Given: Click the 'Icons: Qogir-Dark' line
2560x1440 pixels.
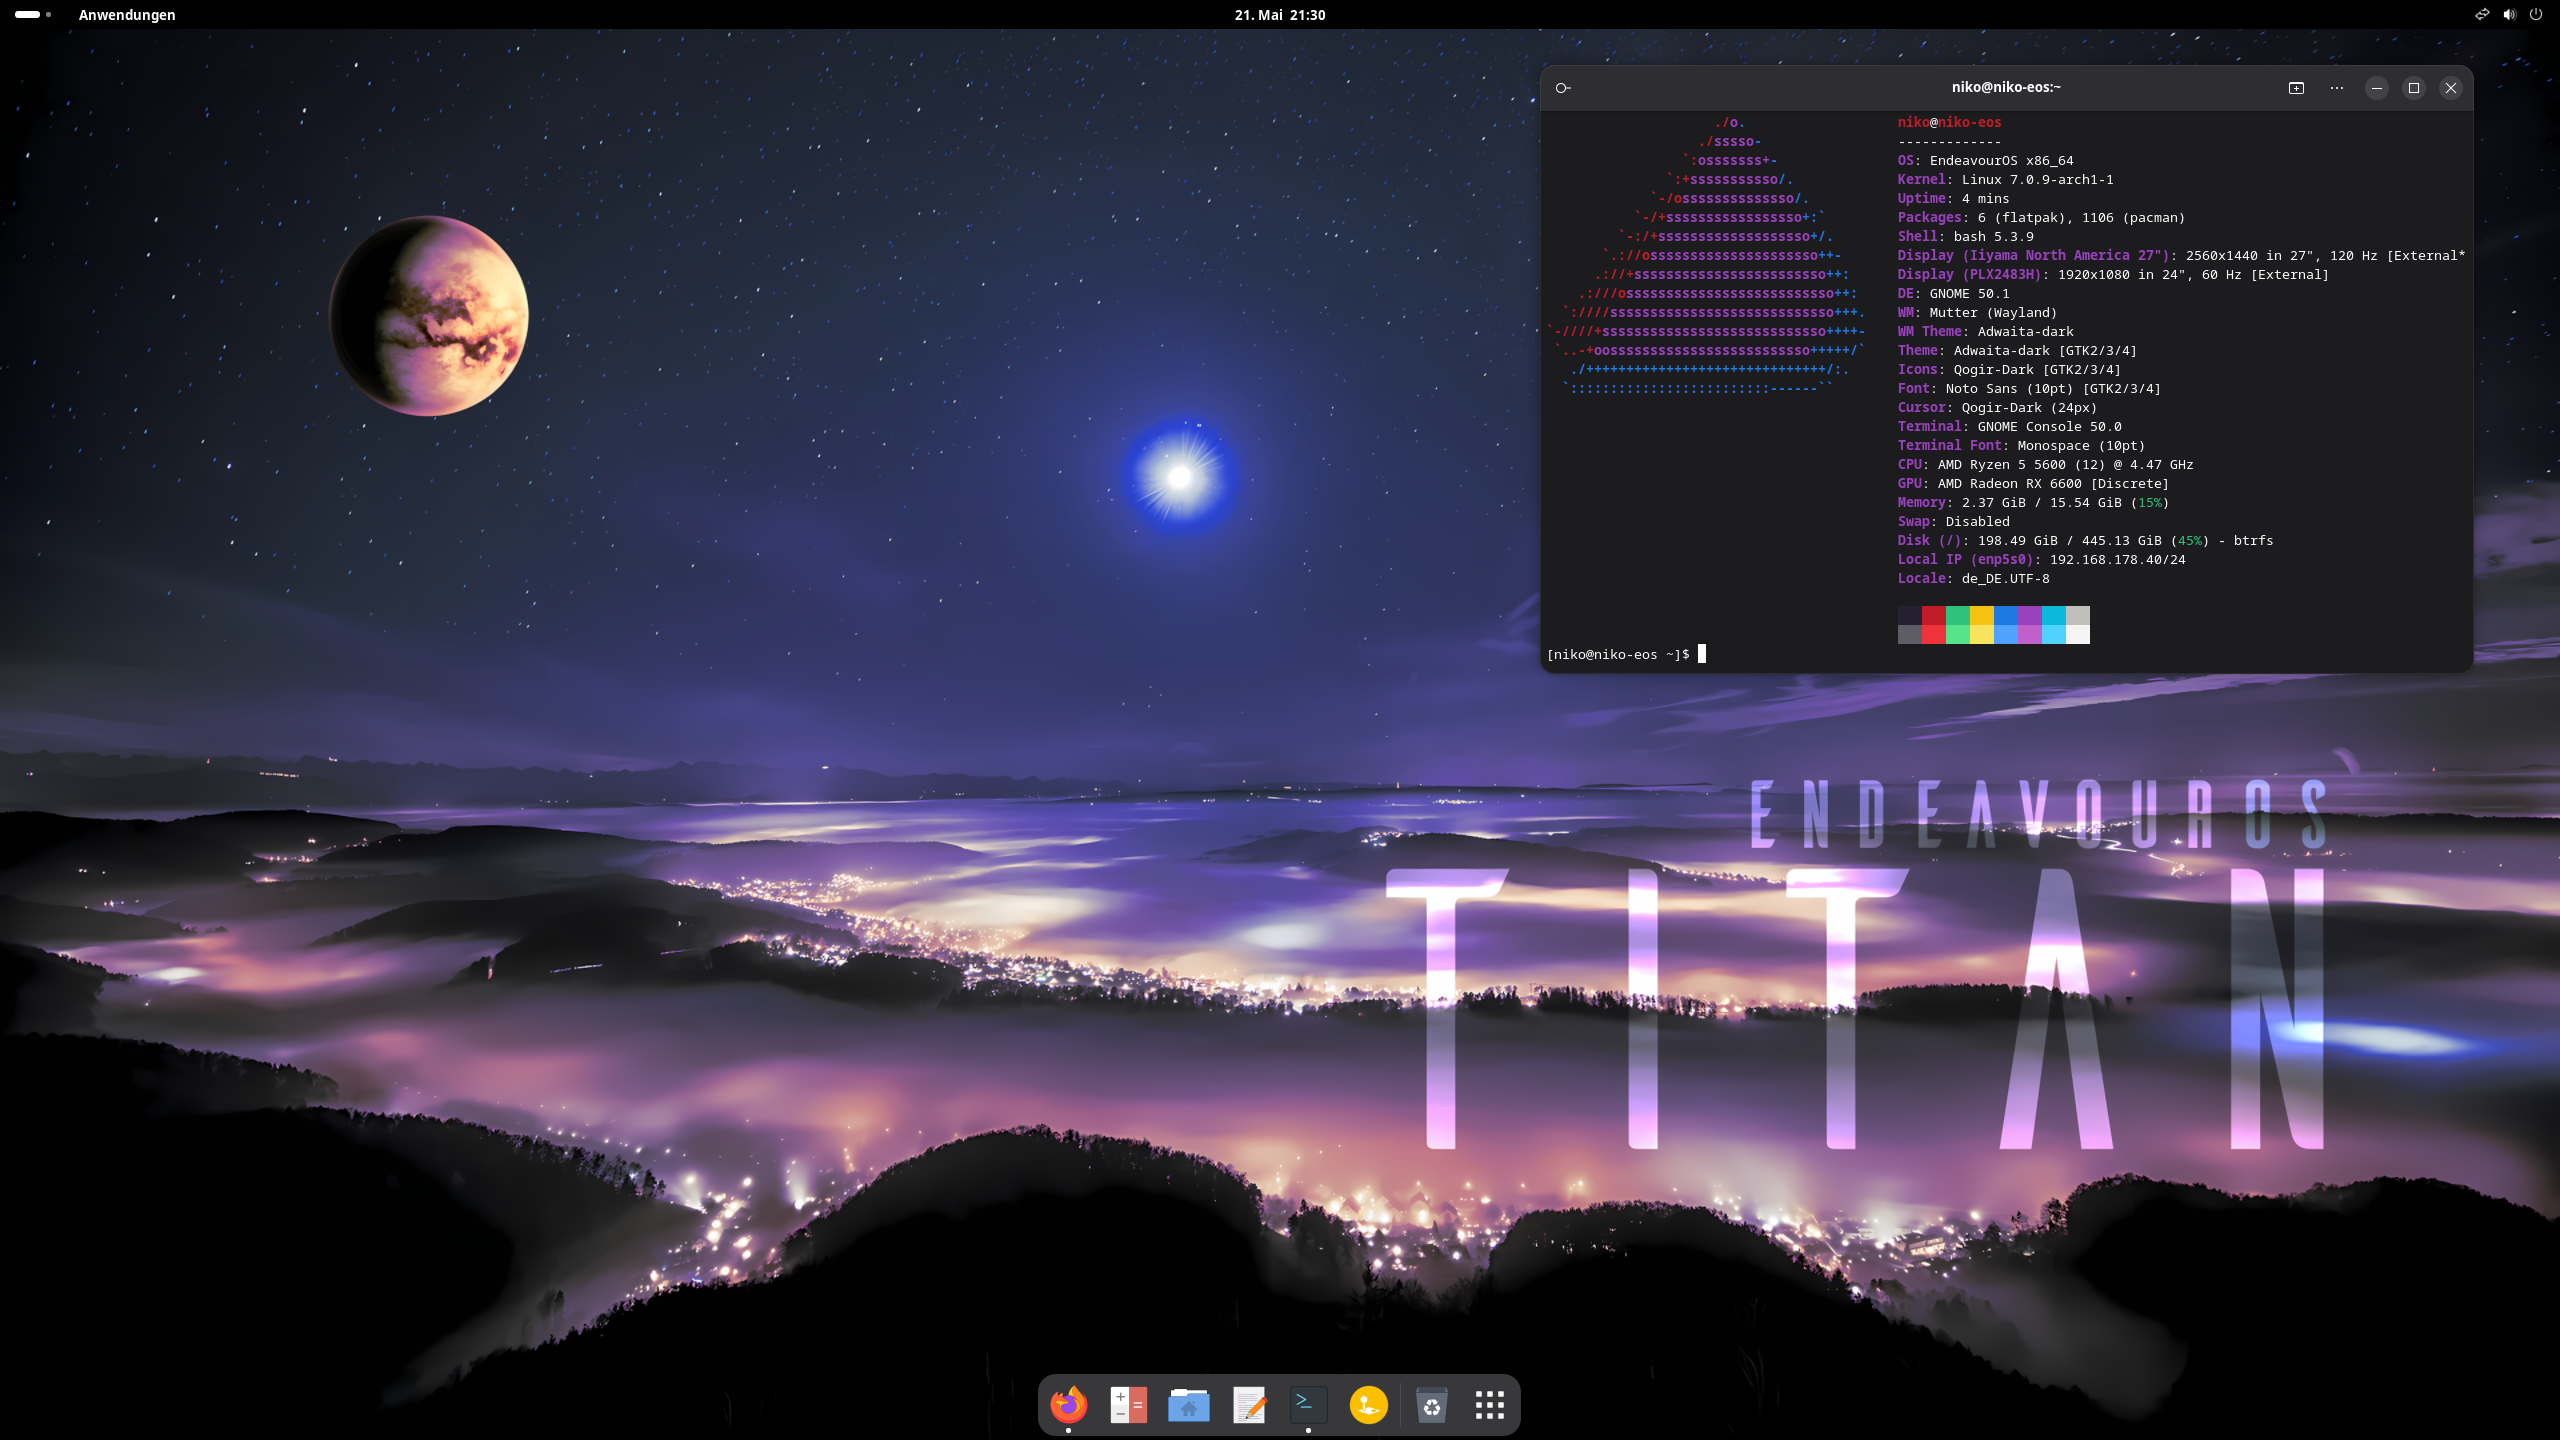Looking at the screenshot, I should pyautogui.click(x=2010, y=370).
